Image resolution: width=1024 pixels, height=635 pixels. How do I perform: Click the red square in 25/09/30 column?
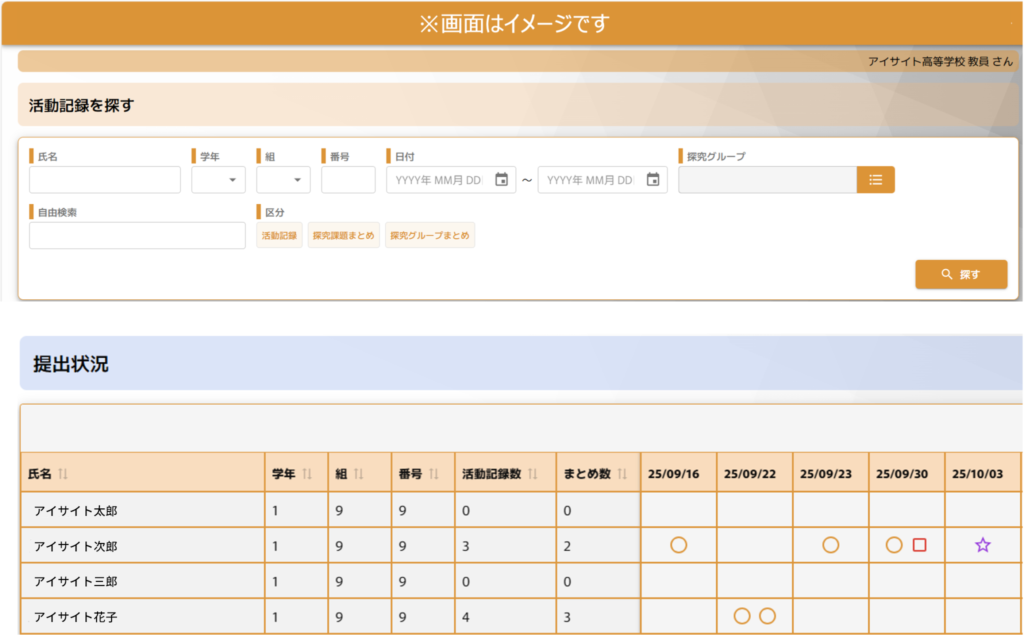pos(920,545)
